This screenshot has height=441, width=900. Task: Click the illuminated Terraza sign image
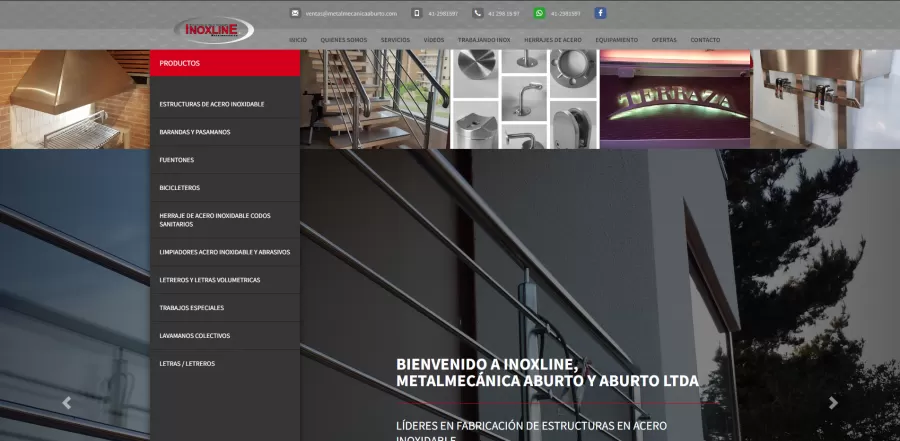point(673,99)
